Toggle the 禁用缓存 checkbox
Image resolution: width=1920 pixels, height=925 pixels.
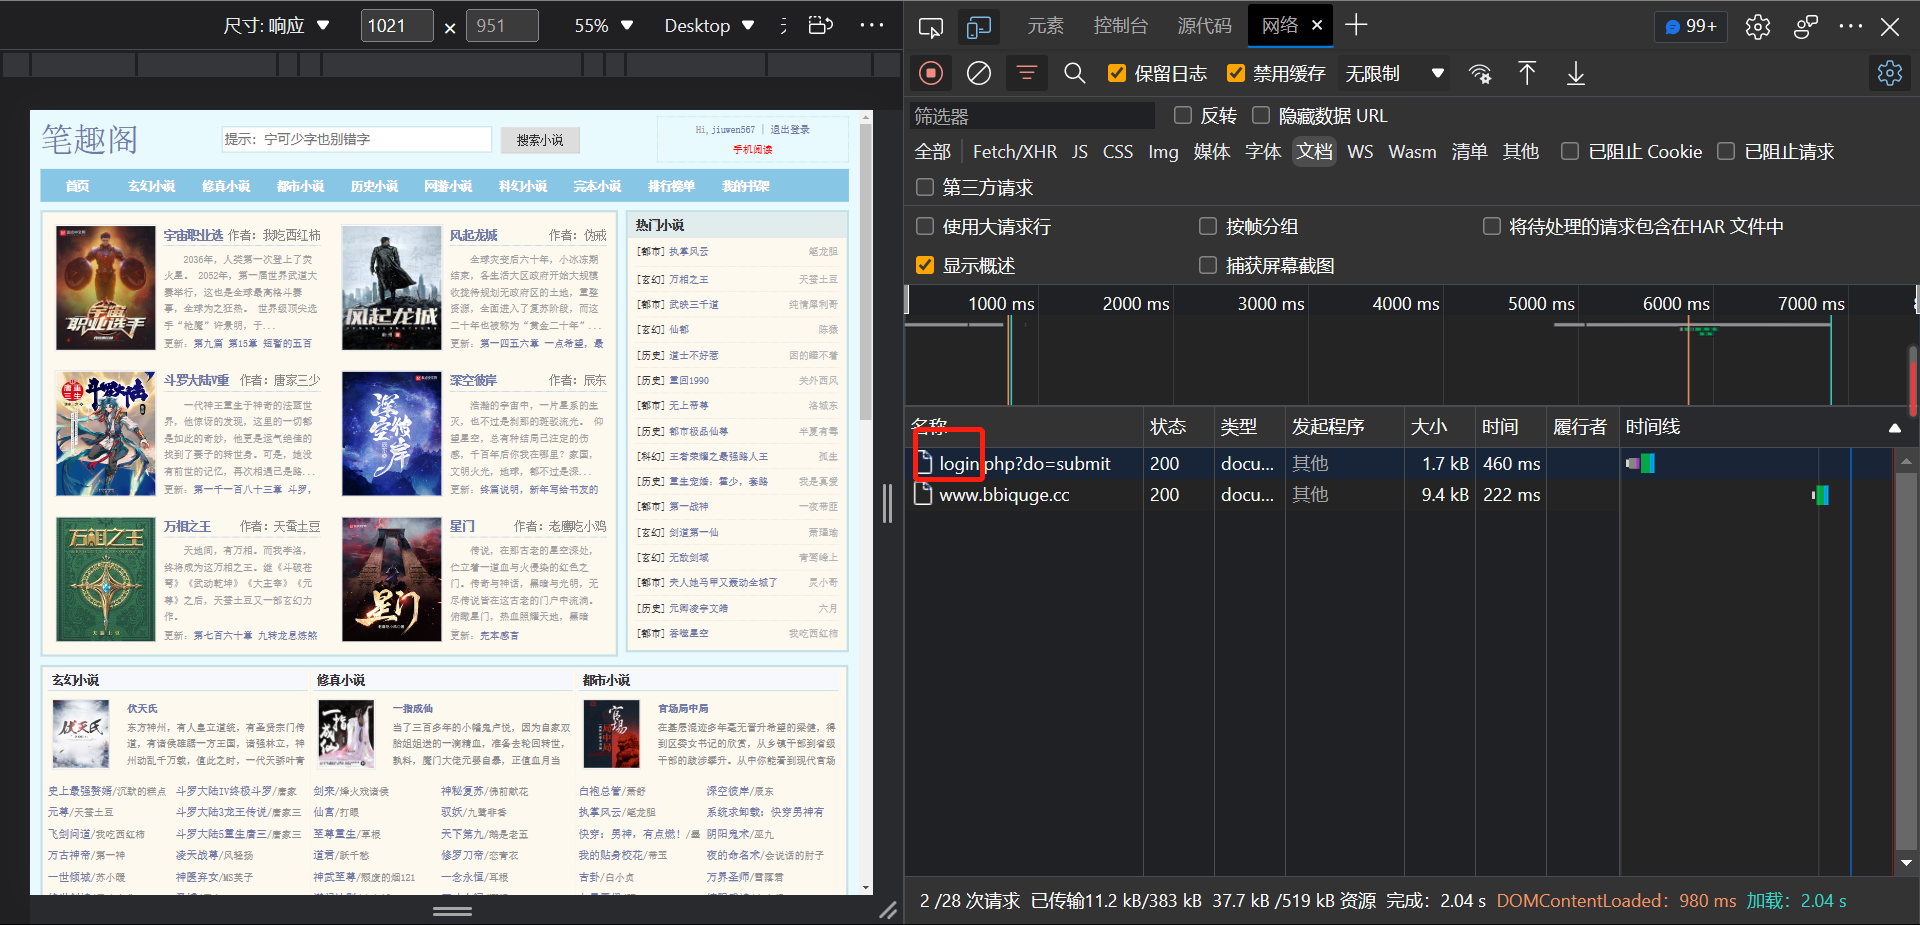(x=1236, y=73)
